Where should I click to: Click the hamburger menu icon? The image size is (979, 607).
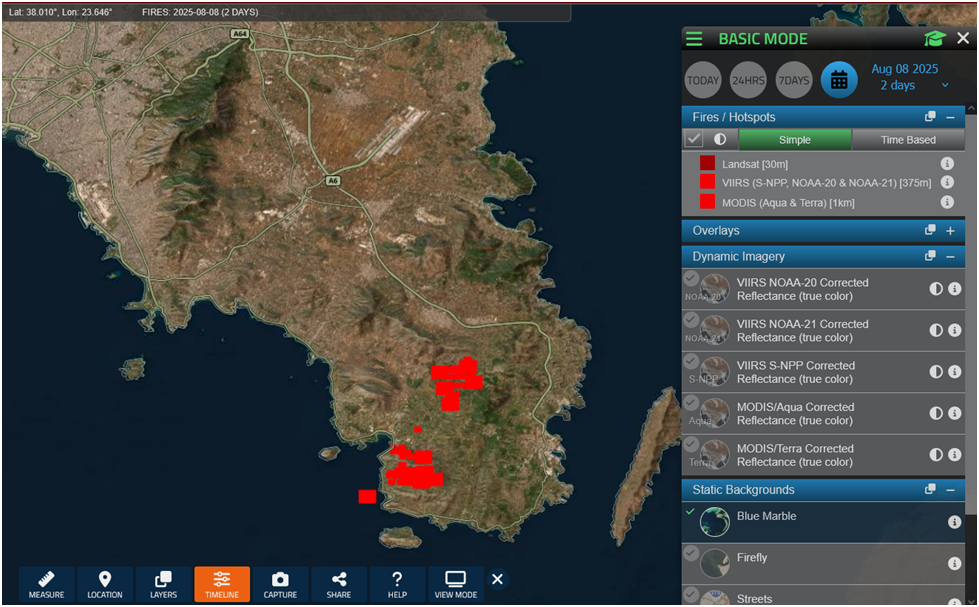(x=694, y=39)
